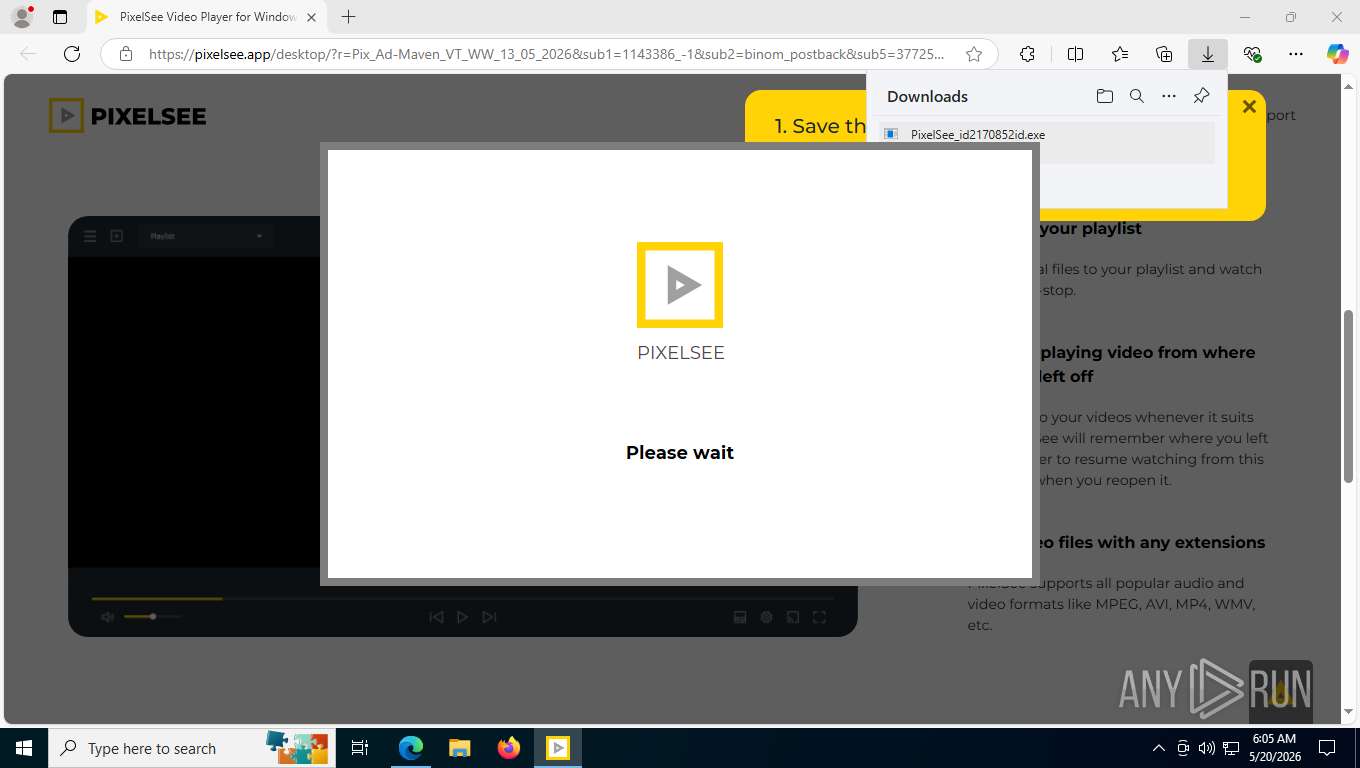The height and width of the screenshot is (768, 1360).
Task: Toggle the Downloads toolbar button
Action: (1208, 54)
